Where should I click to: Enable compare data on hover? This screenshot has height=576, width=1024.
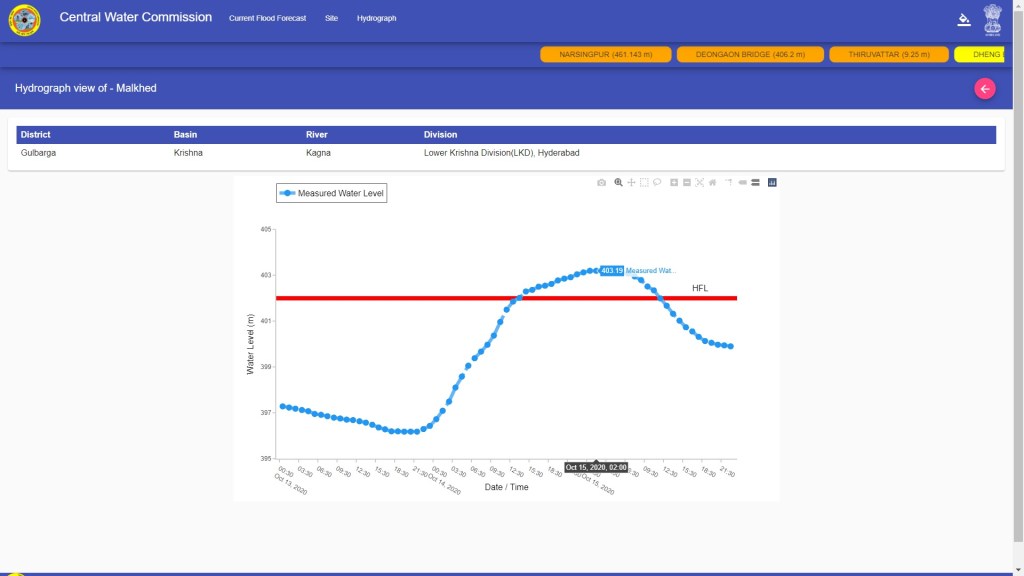coord(755,182)
